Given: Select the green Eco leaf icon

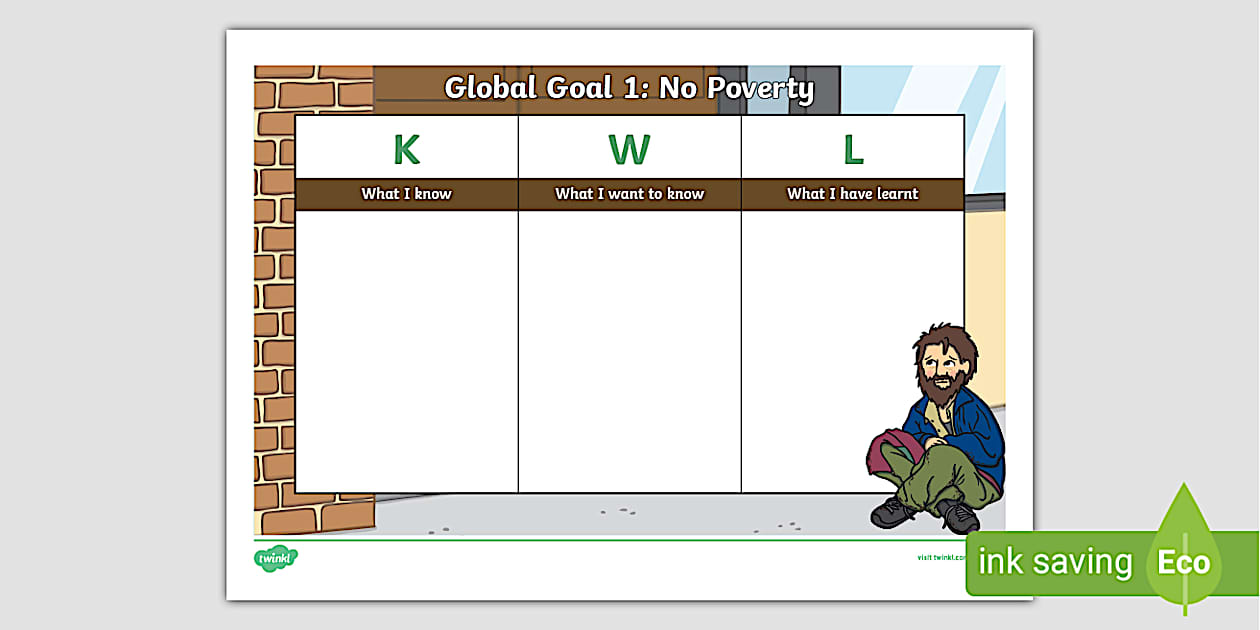Looking at the screenshot, I should (x=1183, y=562).
